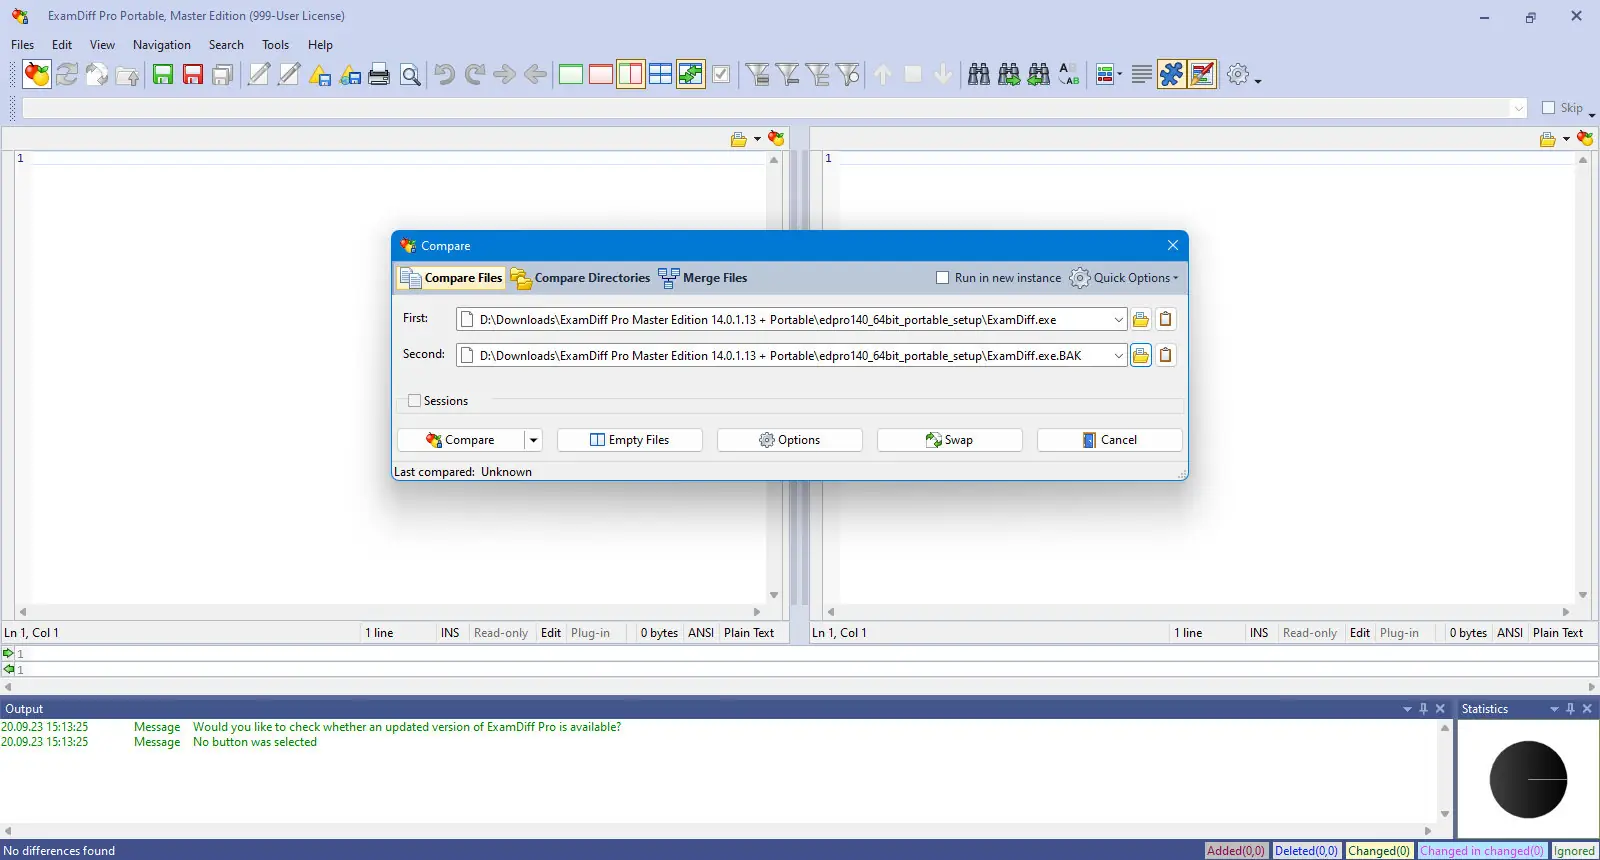Image resolution: width=1600 pixels, height=860 pixels.
Task: Click the Print toolbar icon
Action: [x=379, y=74]
